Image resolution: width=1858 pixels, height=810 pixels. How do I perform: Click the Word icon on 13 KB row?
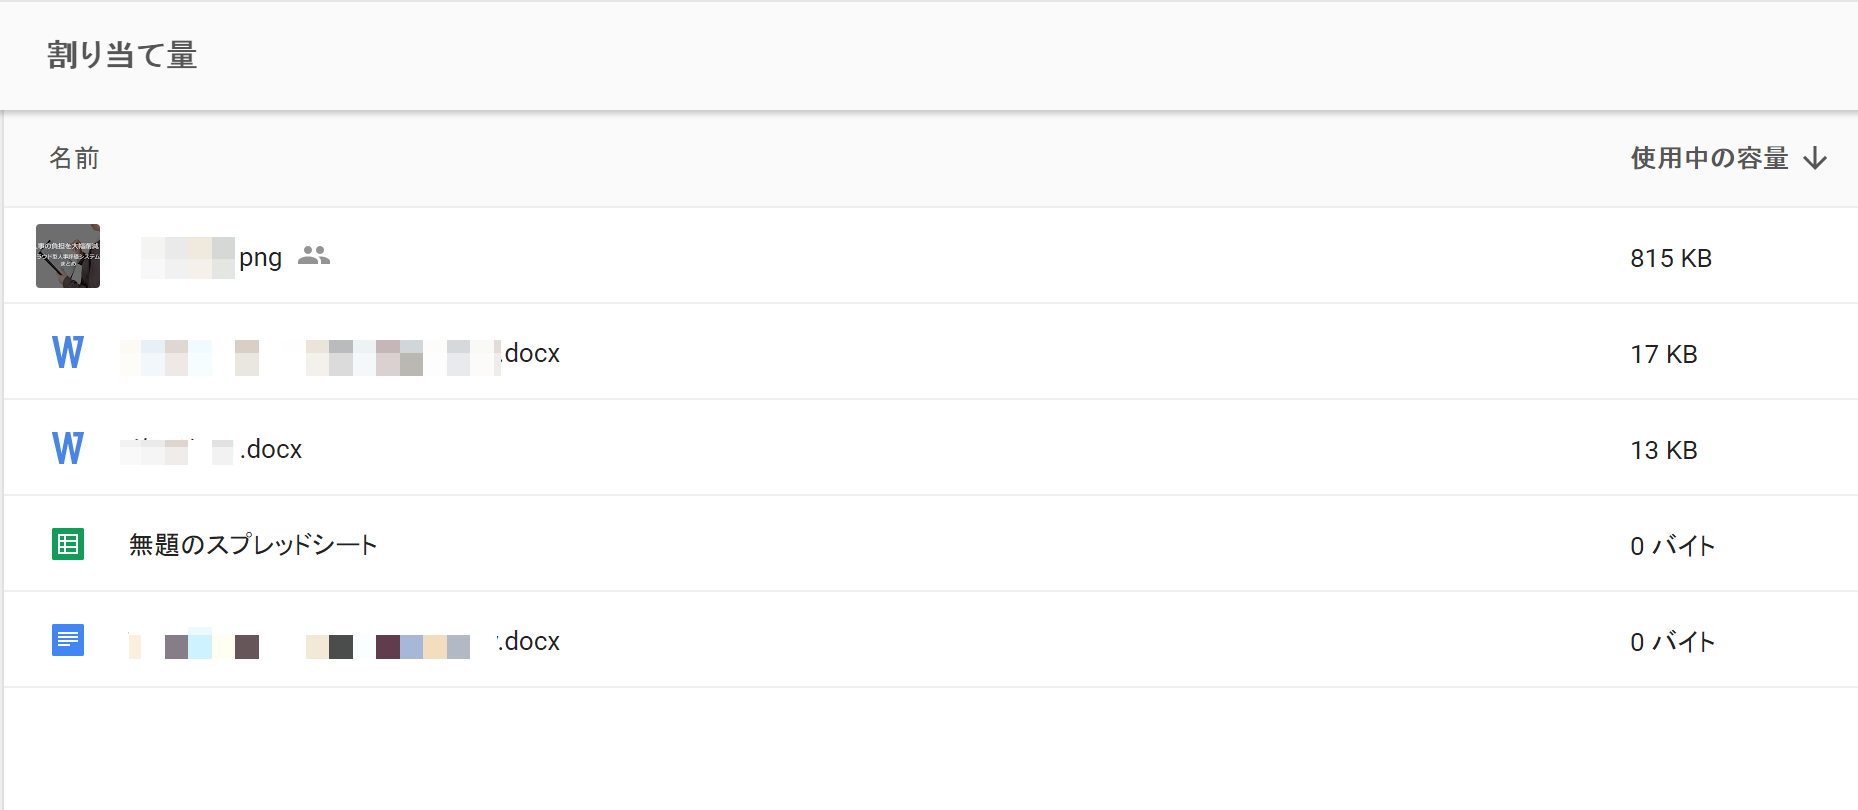click(x=68, y=448)
